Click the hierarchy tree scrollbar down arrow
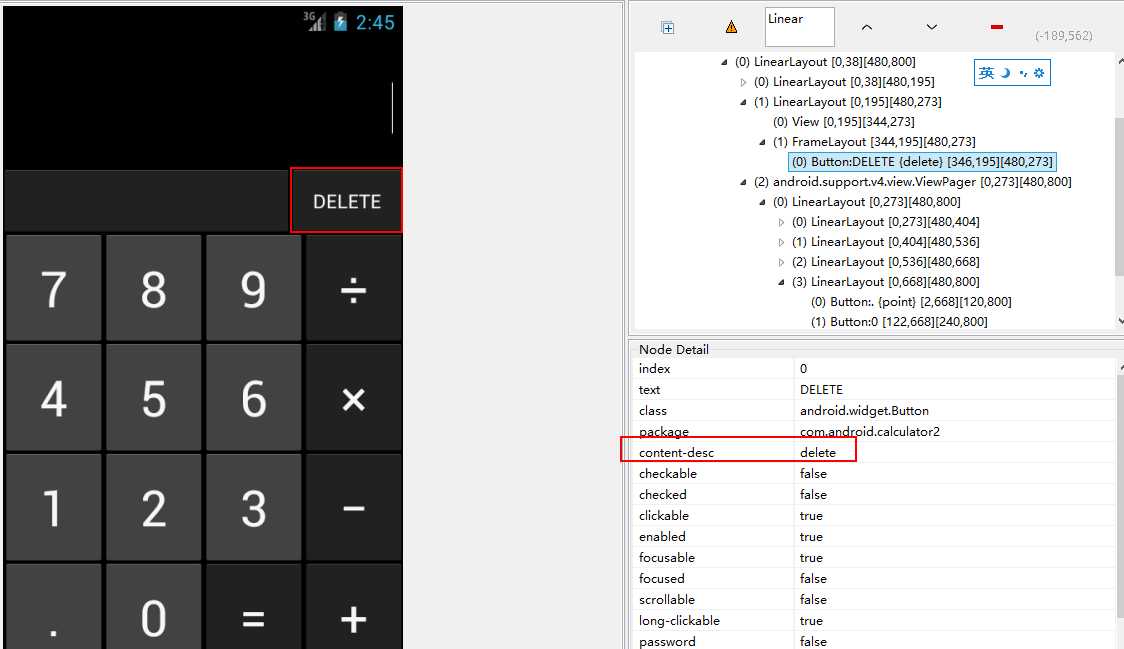 [x=1120, y=321]
